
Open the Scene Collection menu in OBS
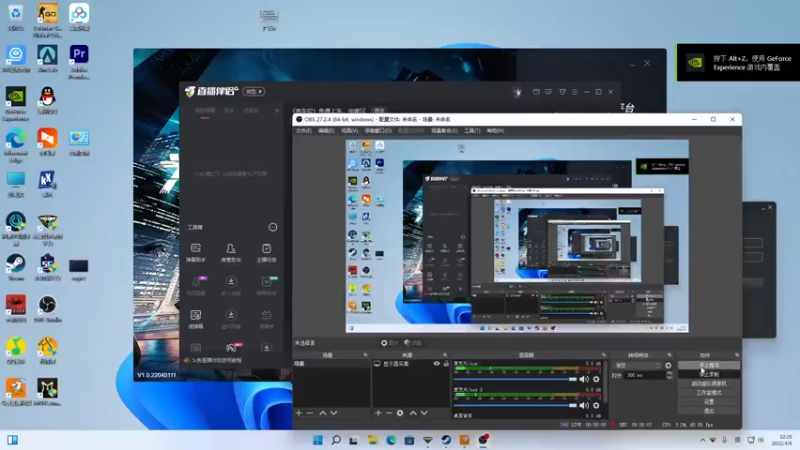tap(444, 131)
